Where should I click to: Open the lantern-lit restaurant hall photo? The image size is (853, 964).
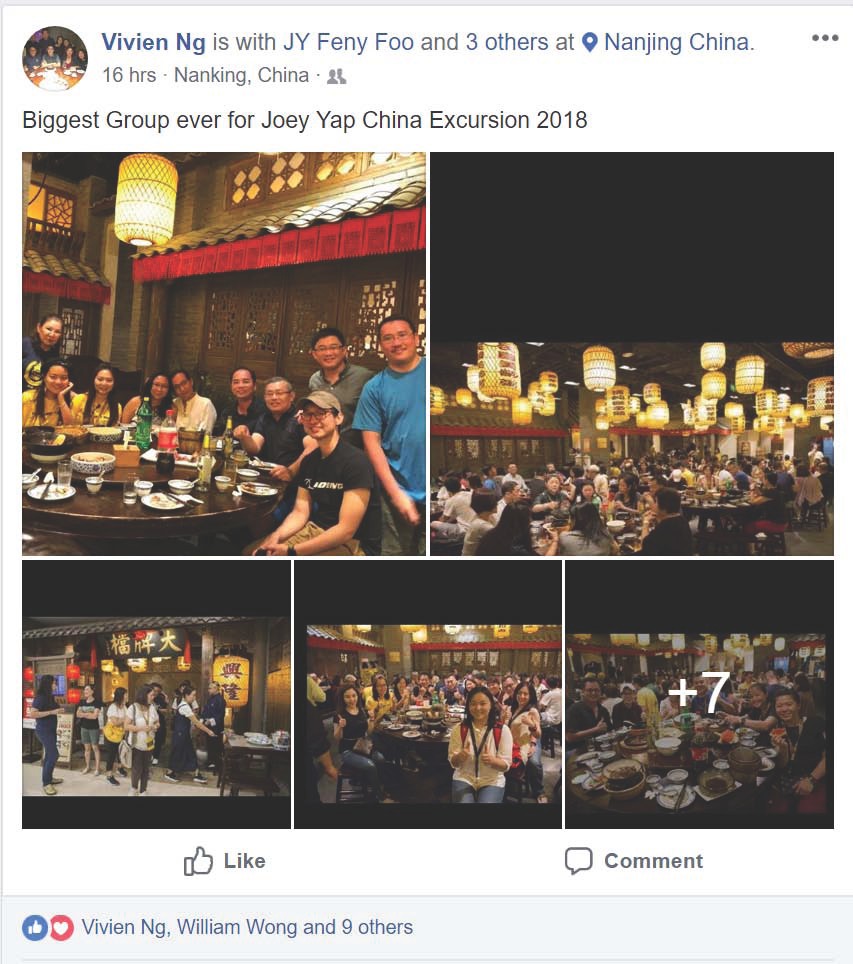(x=632, y=354)
